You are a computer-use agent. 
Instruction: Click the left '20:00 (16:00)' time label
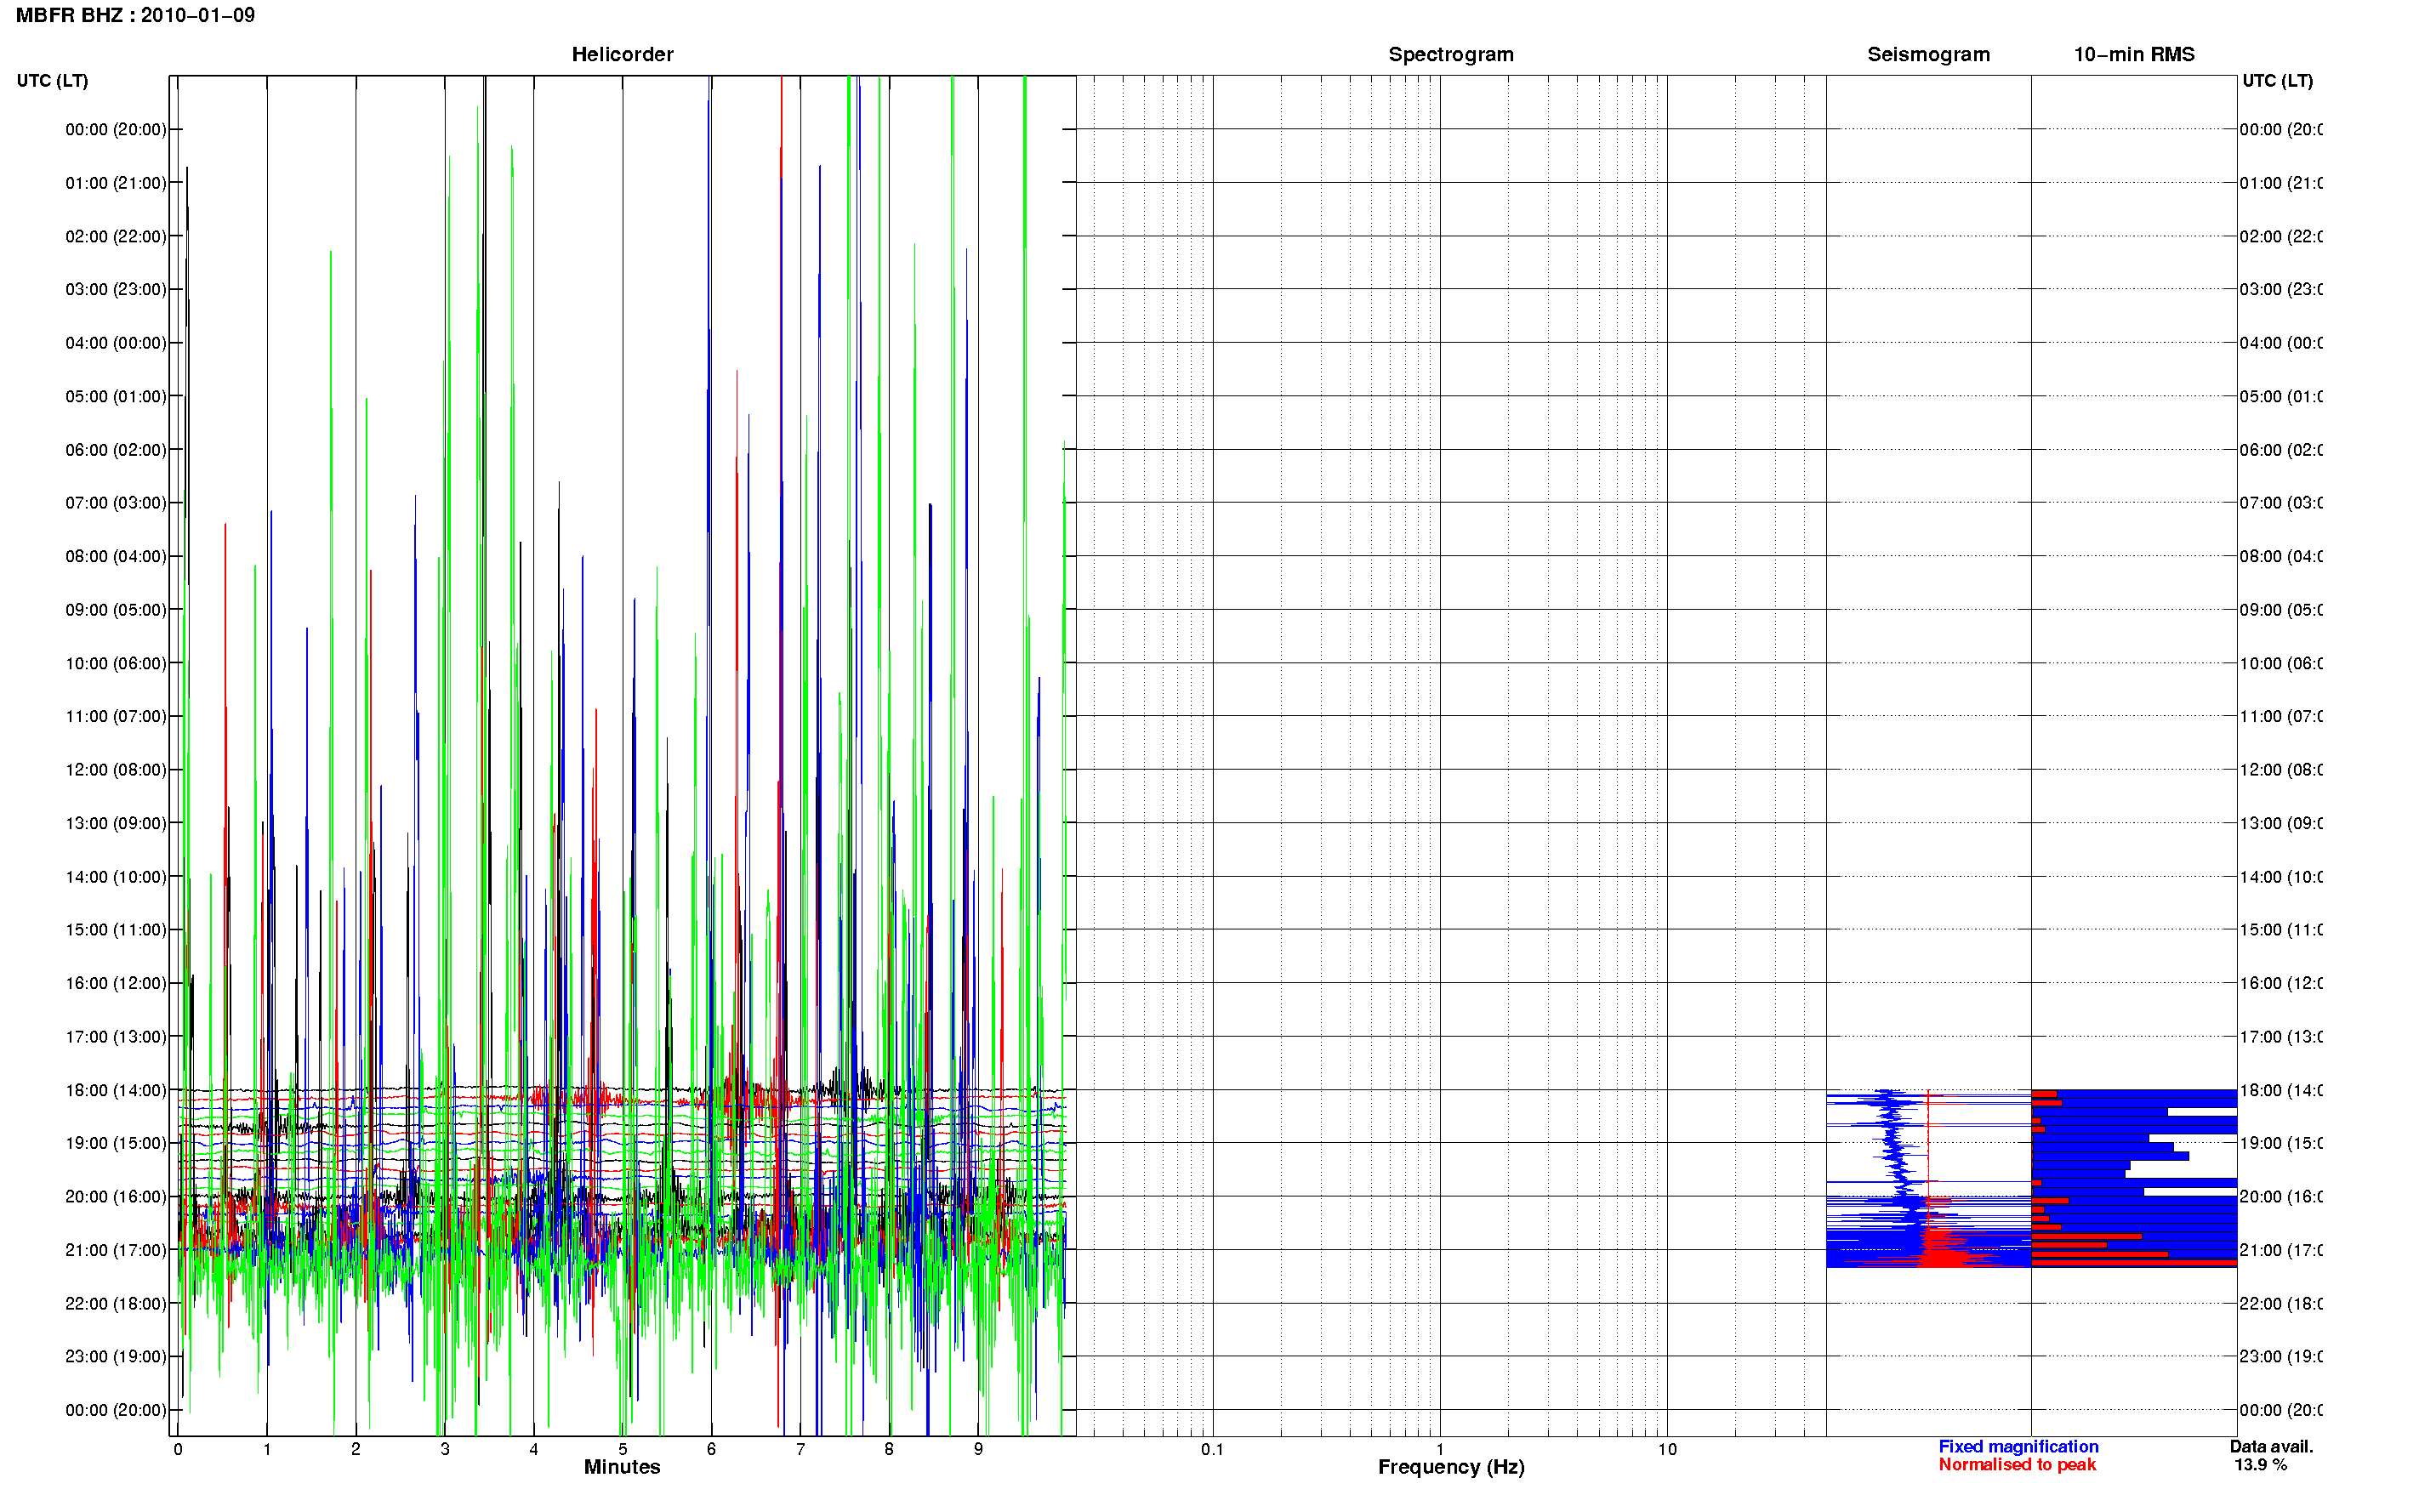pyautogui.click(x=116, y=1197)
